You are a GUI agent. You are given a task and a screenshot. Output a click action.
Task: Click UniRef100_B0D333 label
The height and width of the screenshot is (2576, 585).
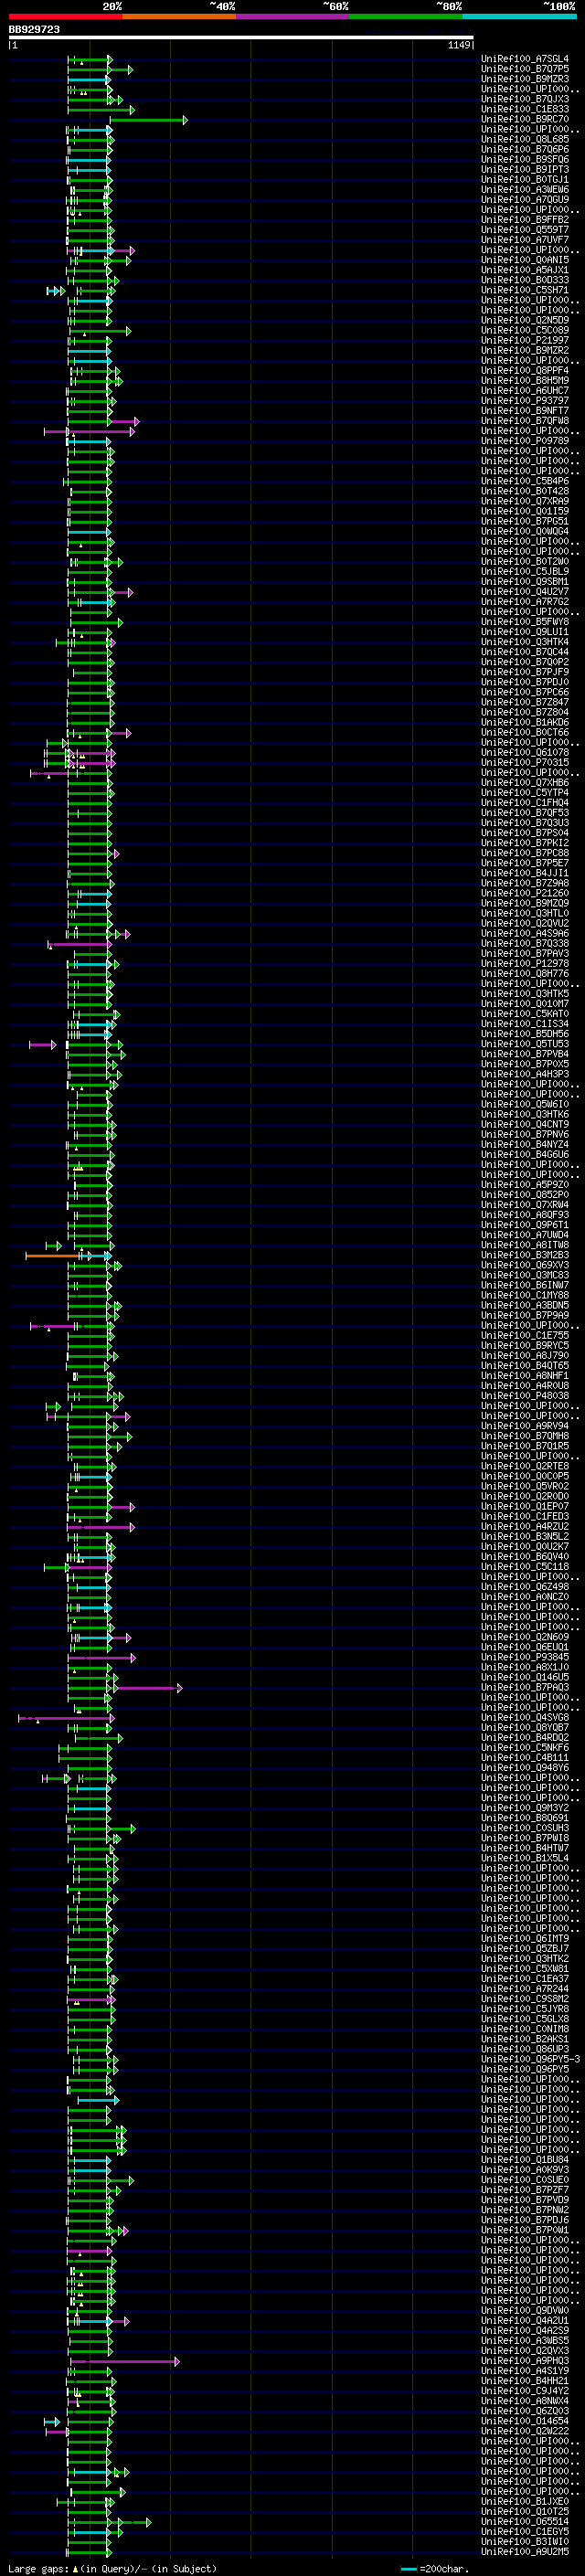click(525, 280)
